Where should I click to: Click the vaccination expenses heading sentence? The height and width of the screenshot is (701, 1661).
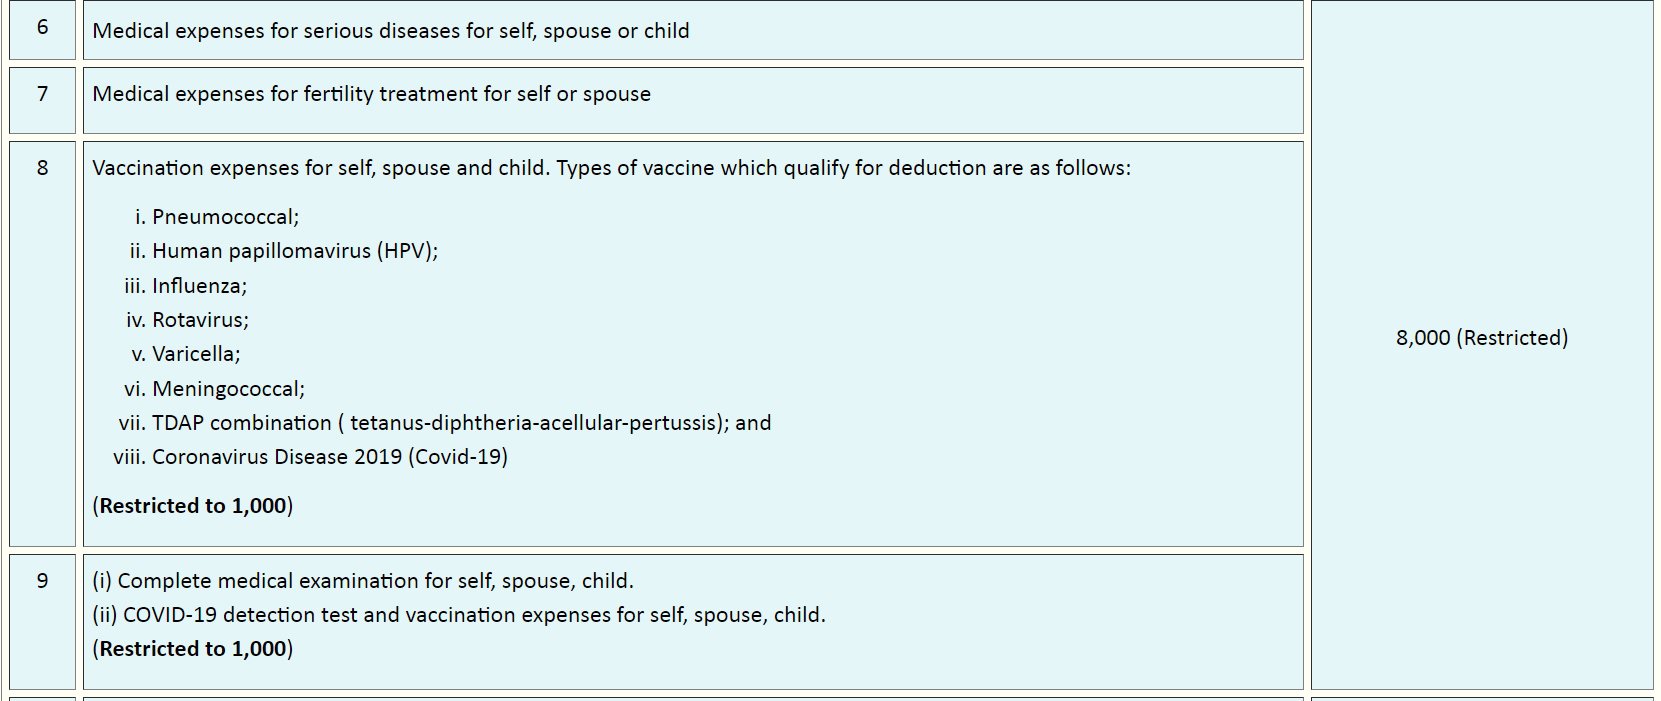click(x=611, y=168)
